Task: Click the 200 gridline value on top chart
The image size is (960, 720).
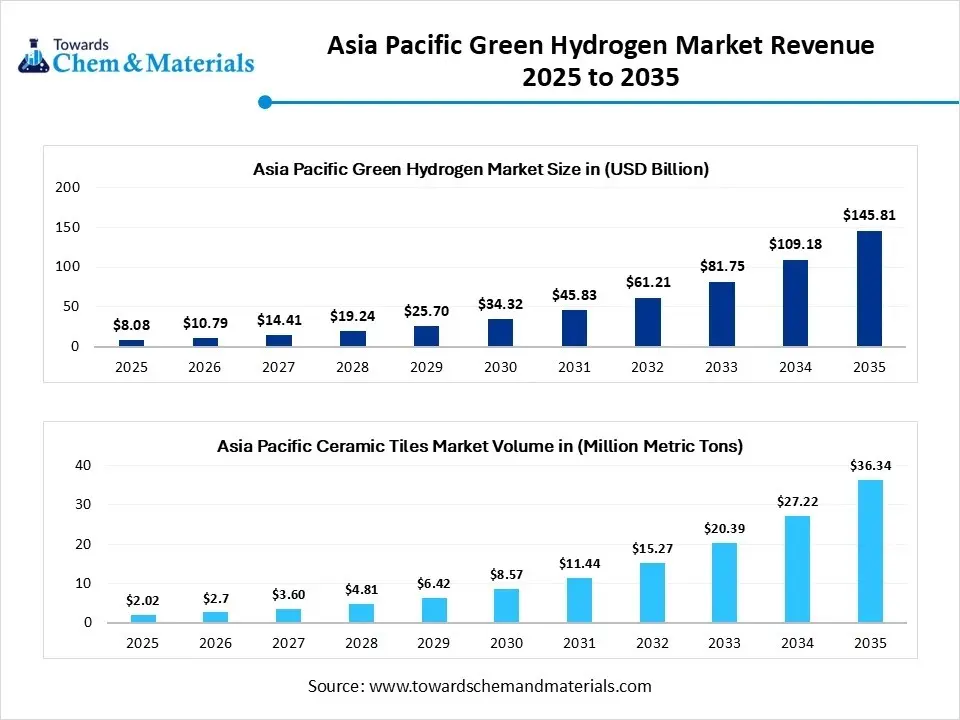Action: coord(68,187)
